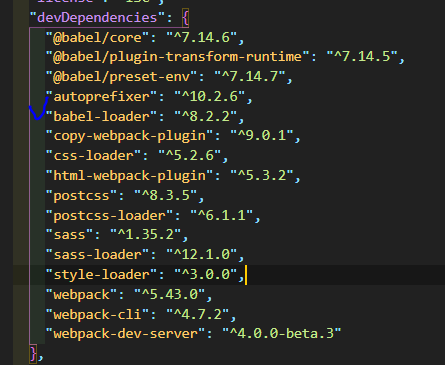
Task: Select the "webpack" package key
Action: 82,295
